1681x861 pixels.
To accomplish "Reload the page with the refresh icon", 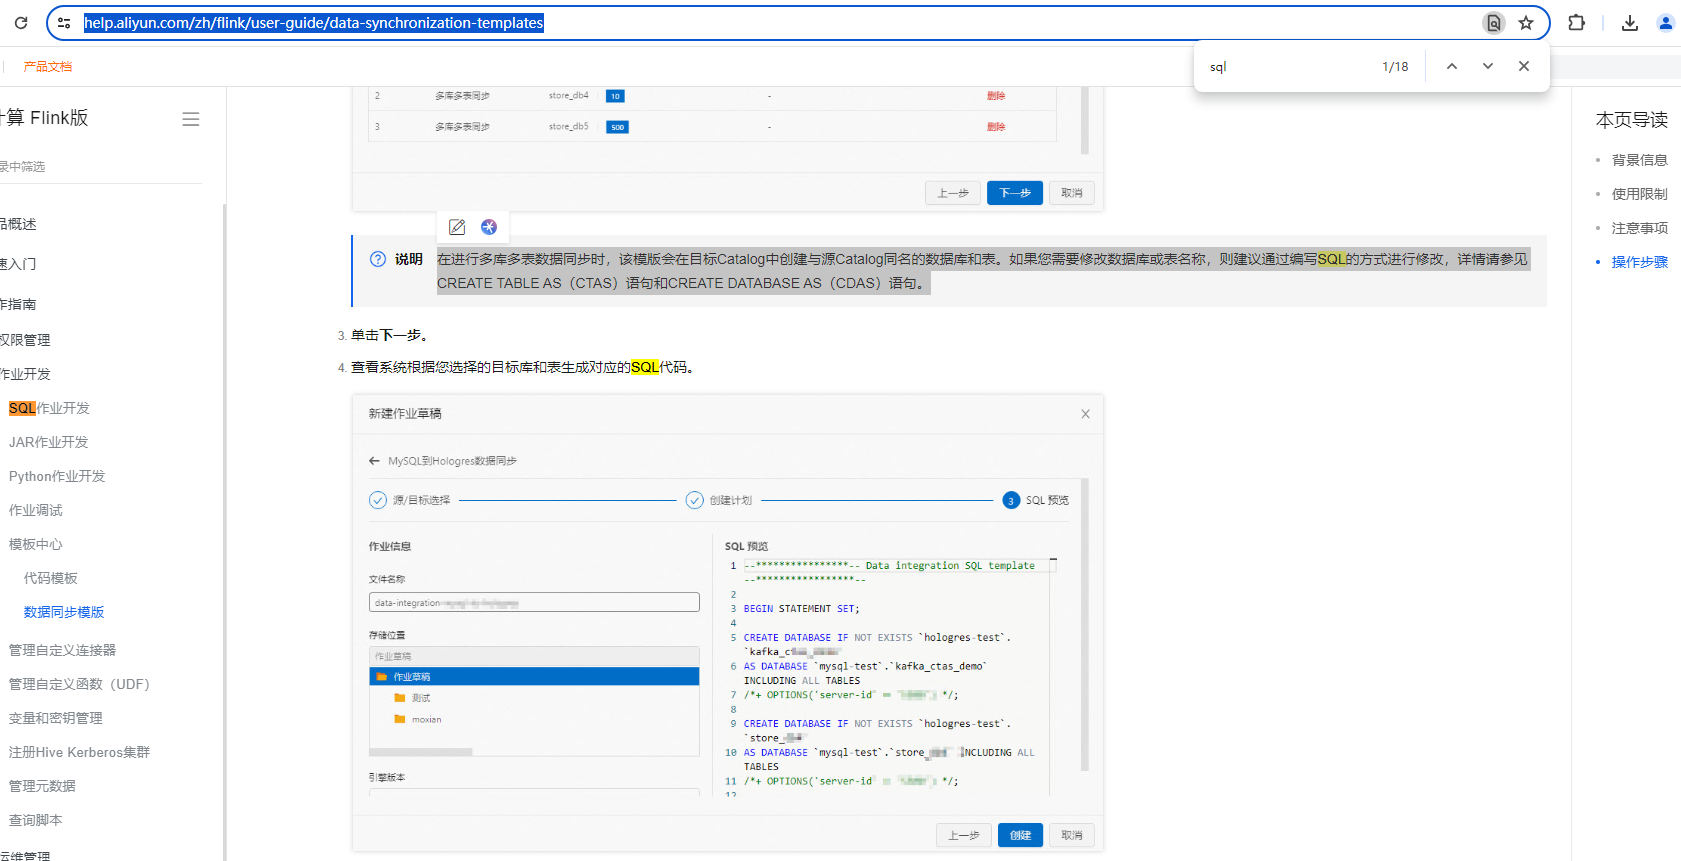I will click(20, 22).
